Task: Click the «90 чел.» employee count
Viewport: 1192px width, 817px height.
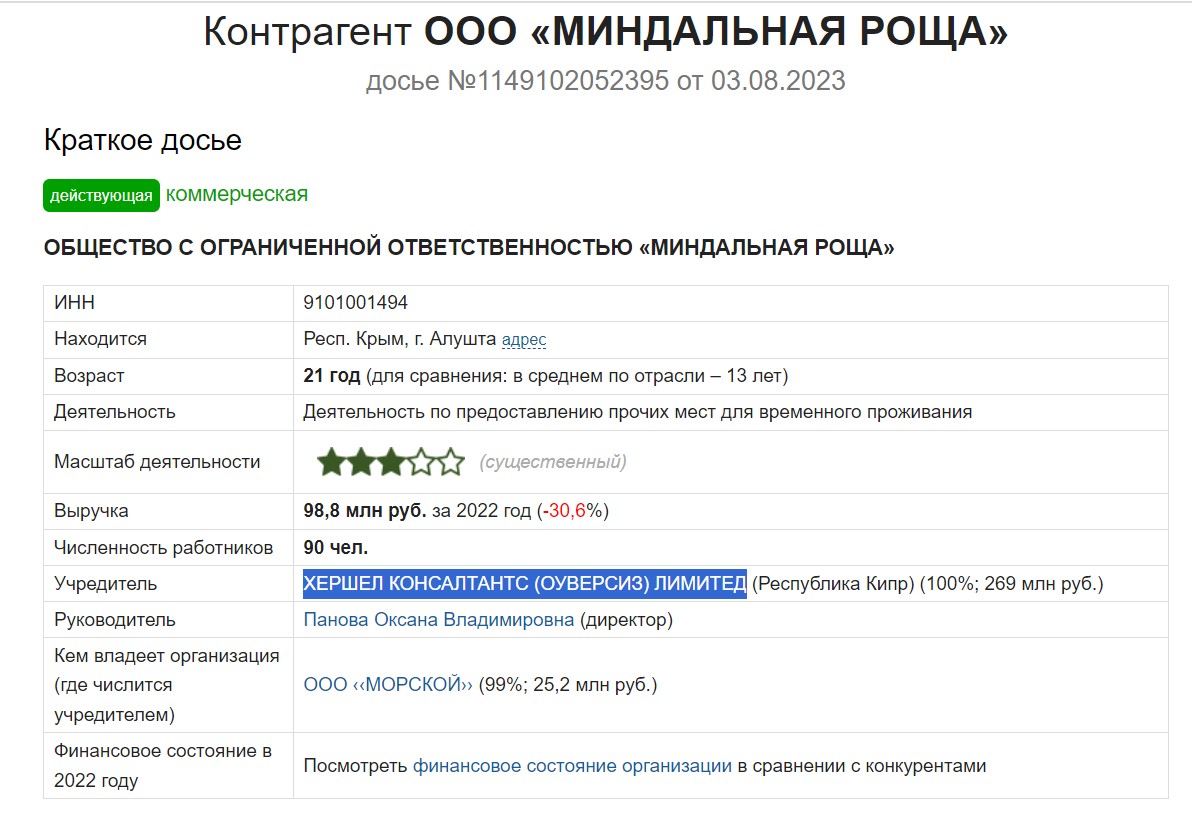Action: (336, 548)
